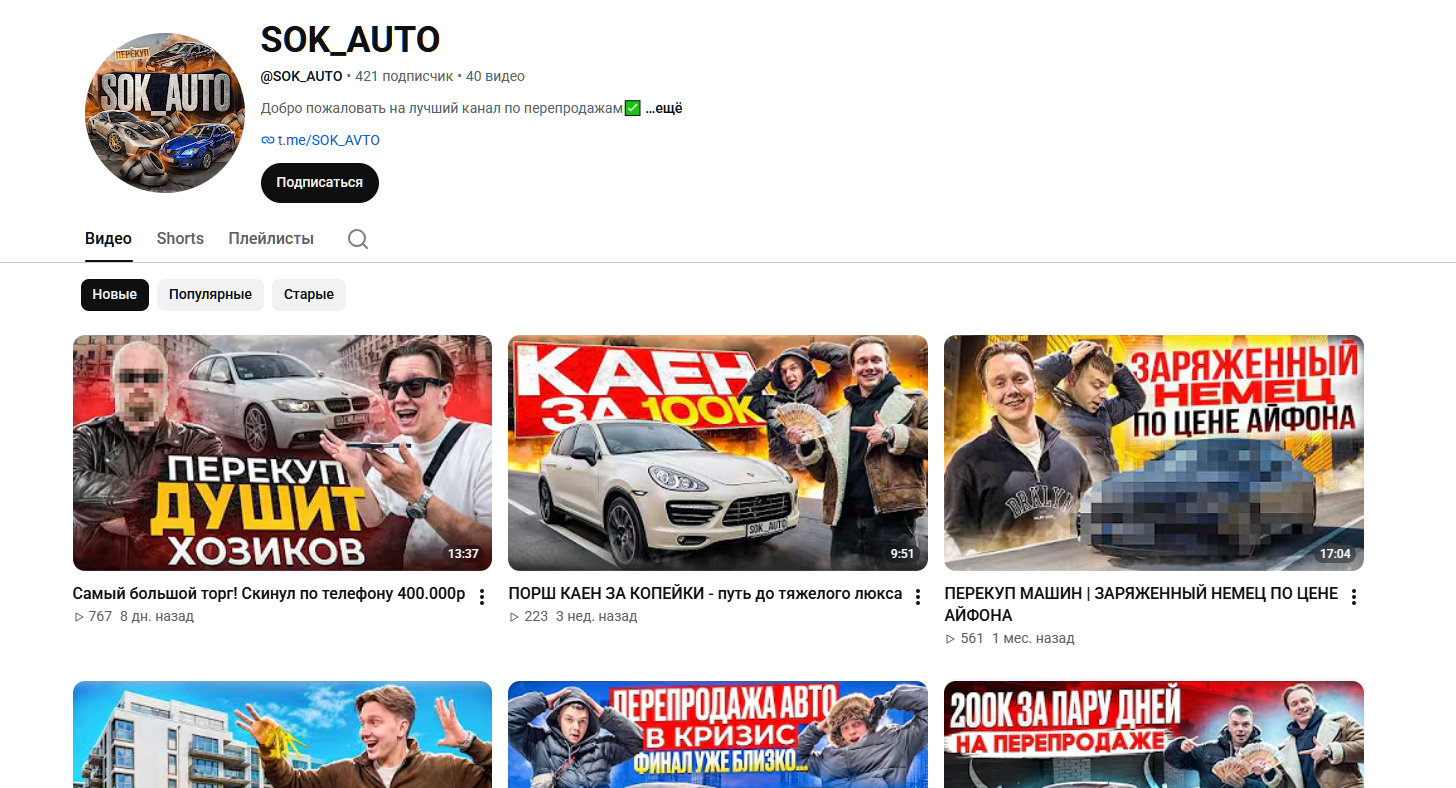Click the 9:51 duration badge

(902, 554)
